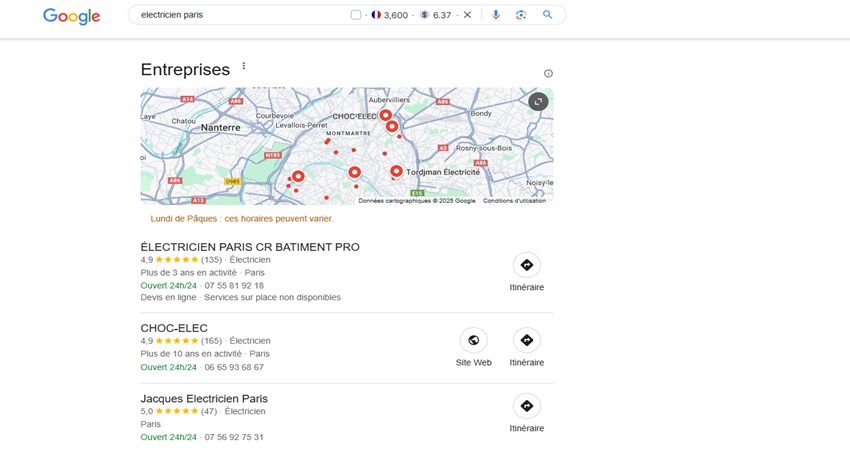Start voice search with microphone icon
The width and height of the screenshot is (850, 450).
pos(495,15)
